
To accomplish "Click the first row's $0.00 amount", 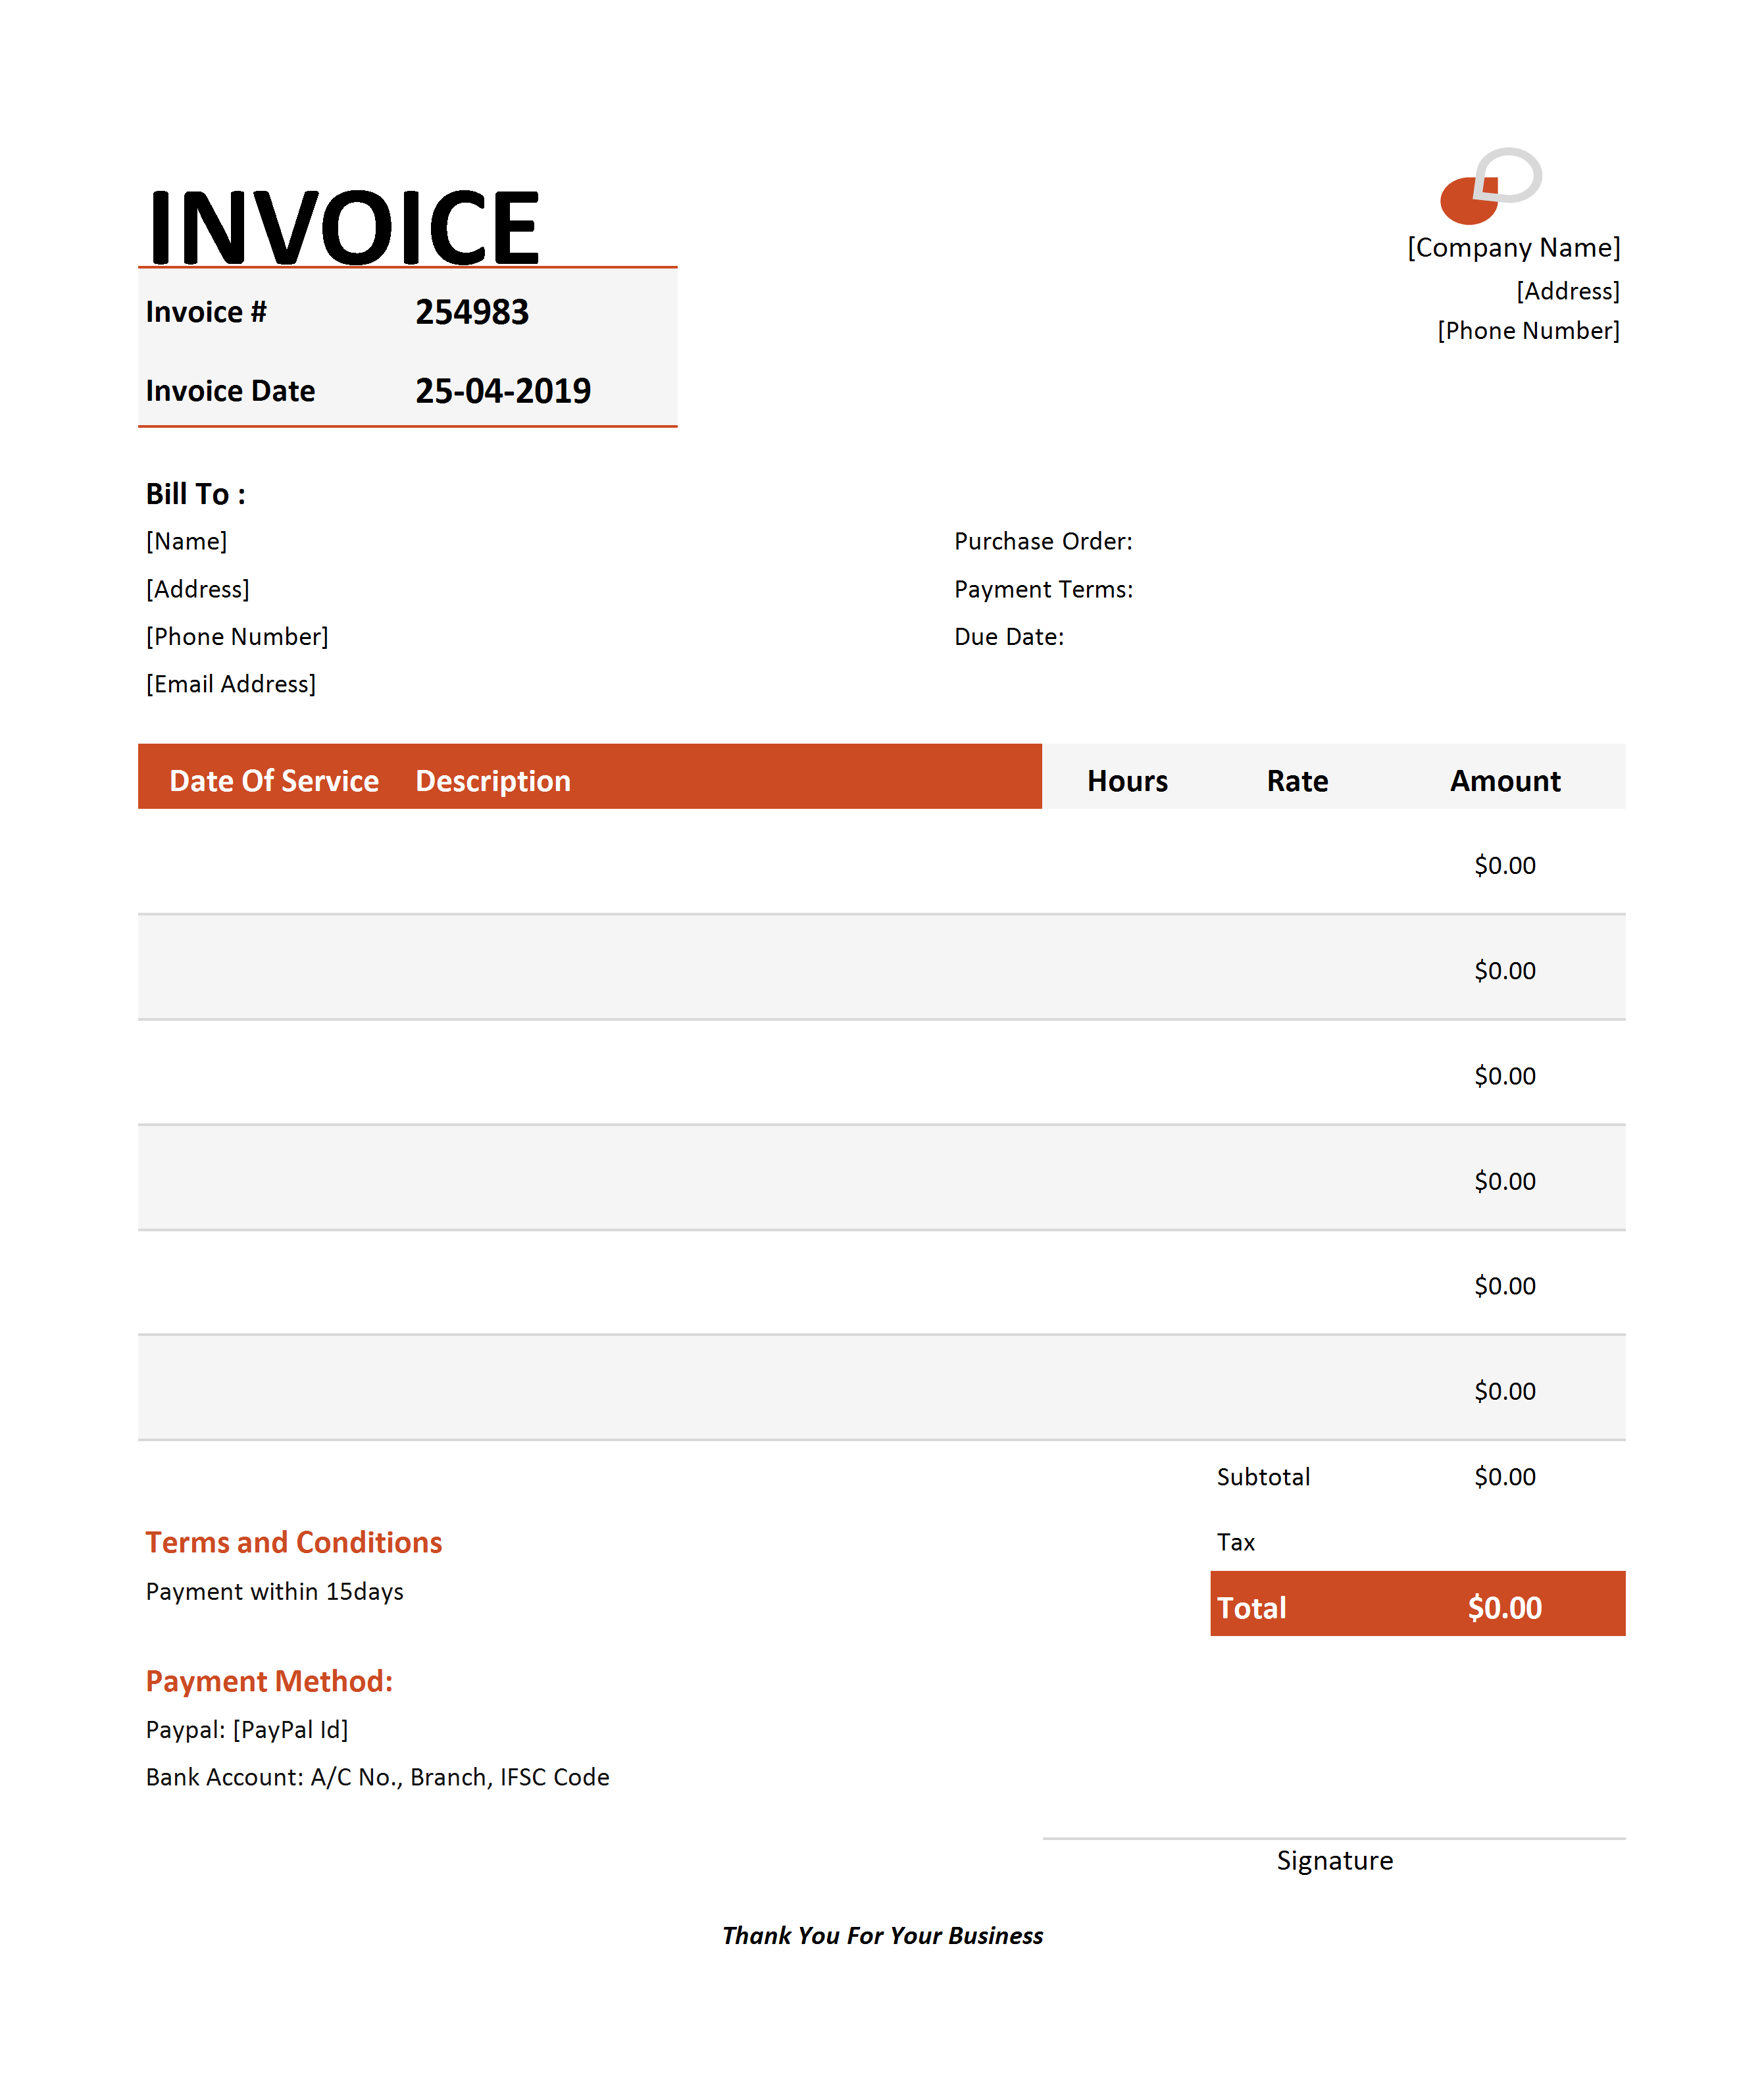I will pyautogui.click(x=1505, y=865).
